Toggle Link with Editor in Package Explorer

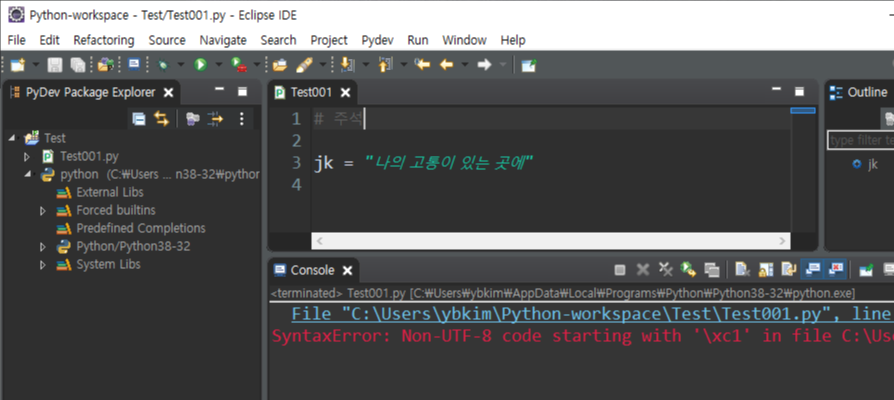click(x=161, y=119)
